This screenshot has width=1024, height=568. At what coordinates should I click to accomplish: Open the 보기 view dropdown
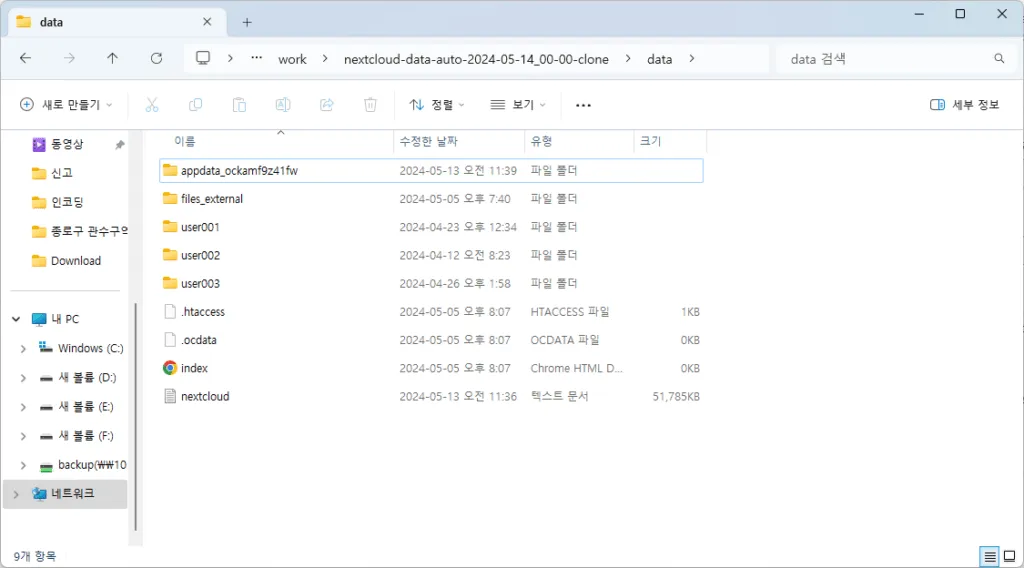click(518, 104)
